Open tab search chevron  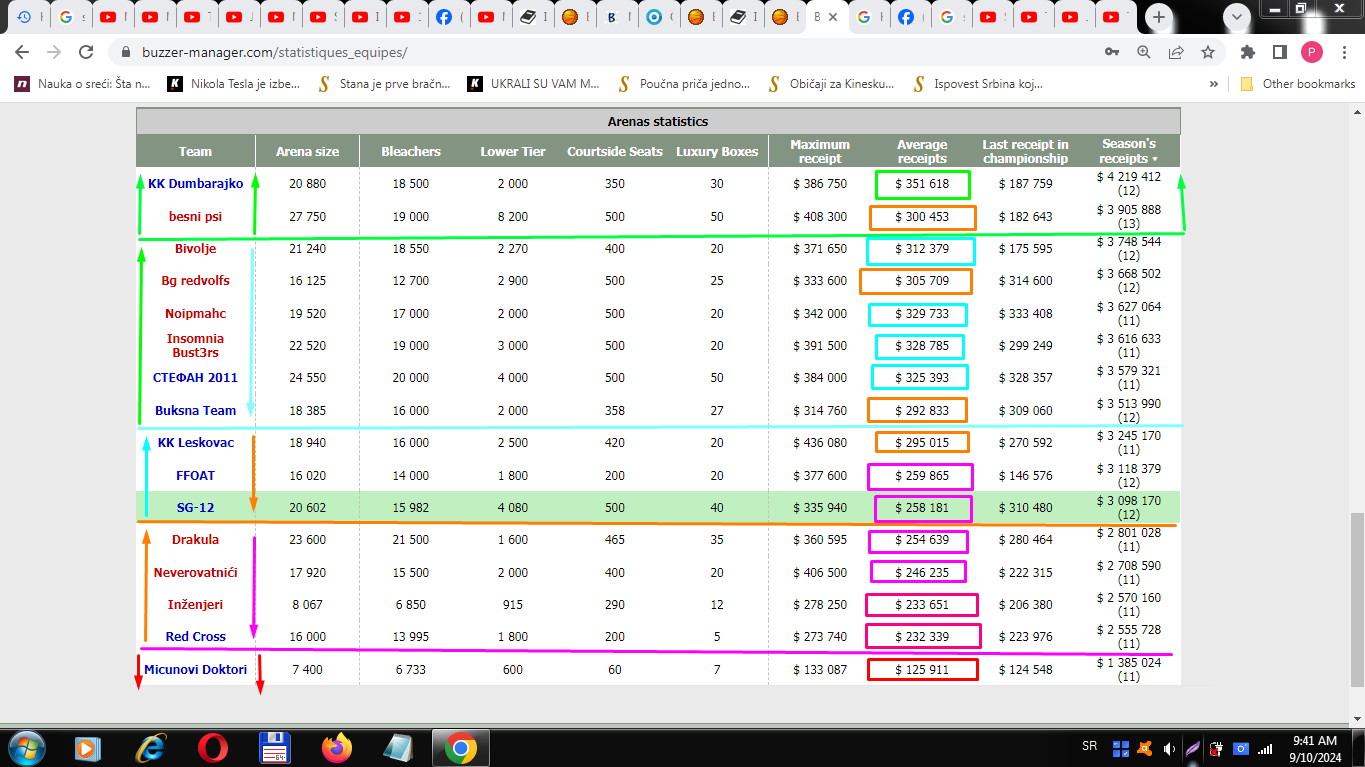[1238, 17]
